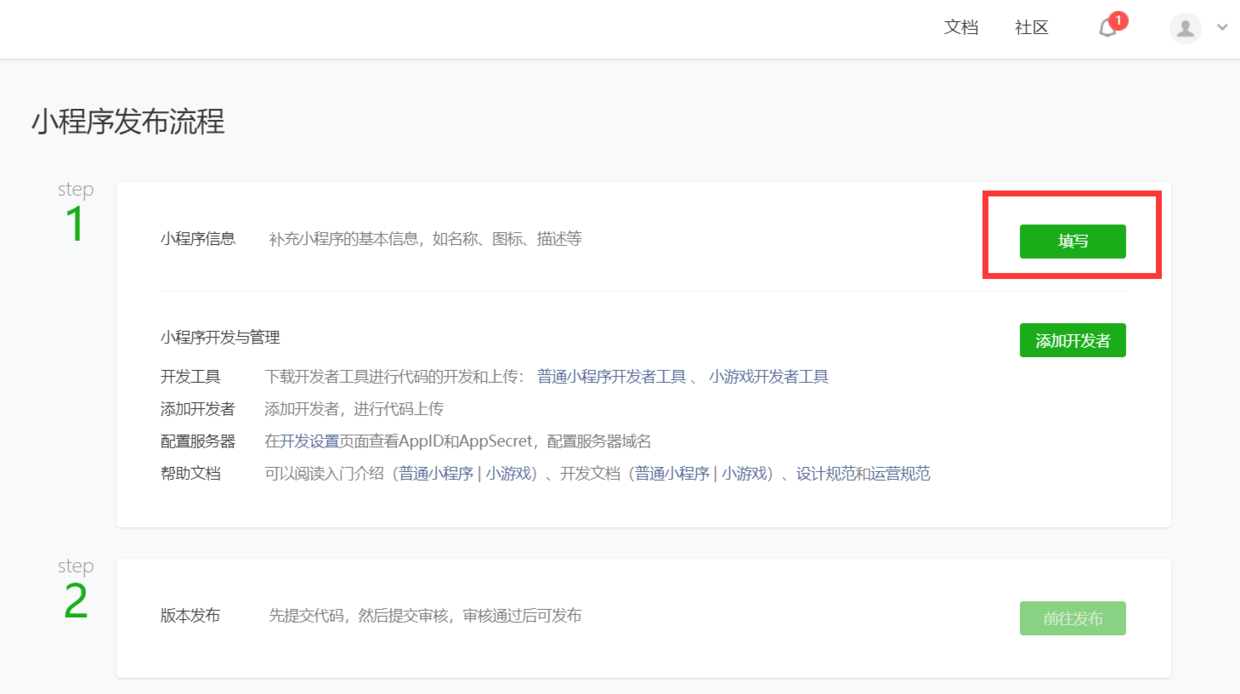Viewport: 1240px width, 694px height.
Task: Click the green 填写 button
Action: coord(1073,241)
